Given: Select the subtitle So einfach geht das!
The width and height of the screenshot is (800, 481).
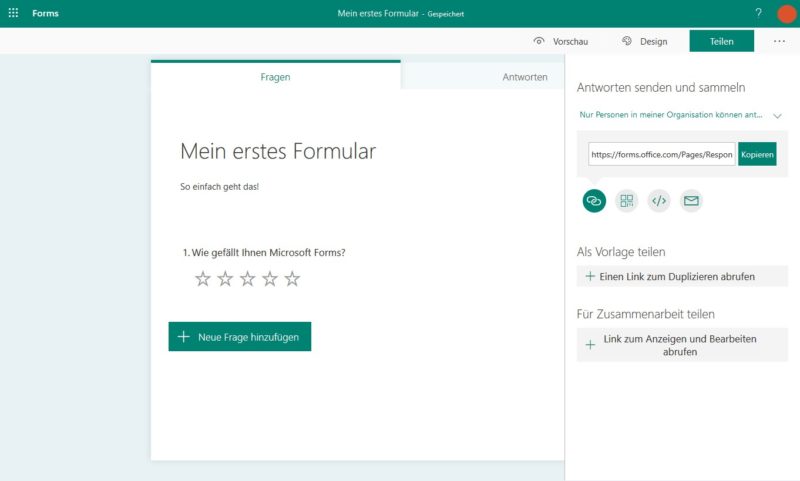Looking at the screenshot, I should [219, 187].
